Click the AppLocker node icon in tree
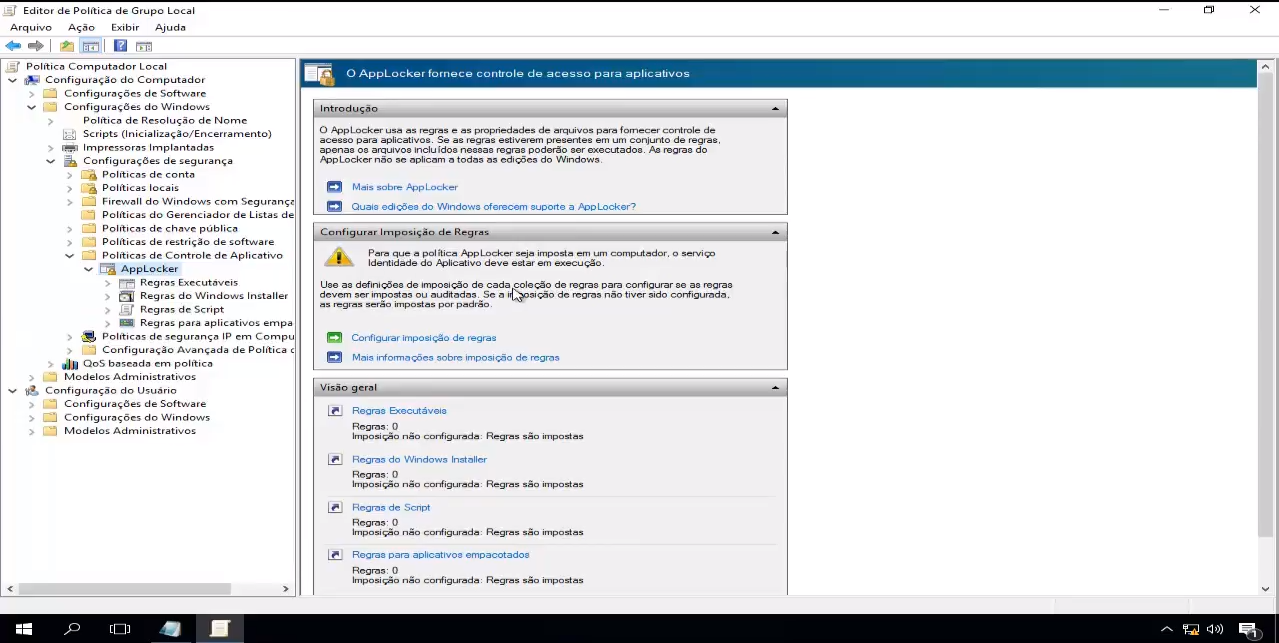 click(108, 269)
